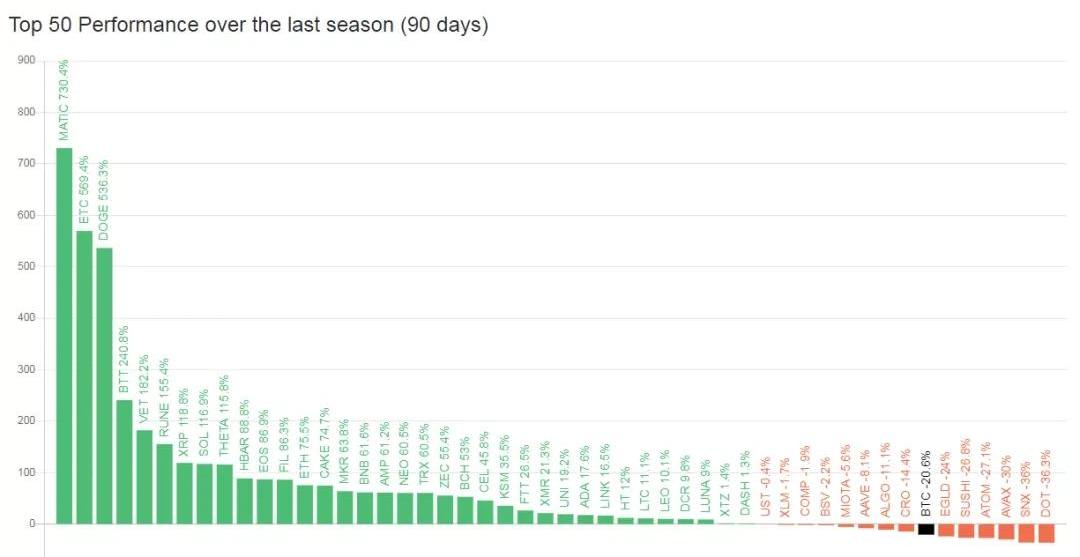
Task: Click the CAKE 74.7% bar
Action: [x=324, y=504]
